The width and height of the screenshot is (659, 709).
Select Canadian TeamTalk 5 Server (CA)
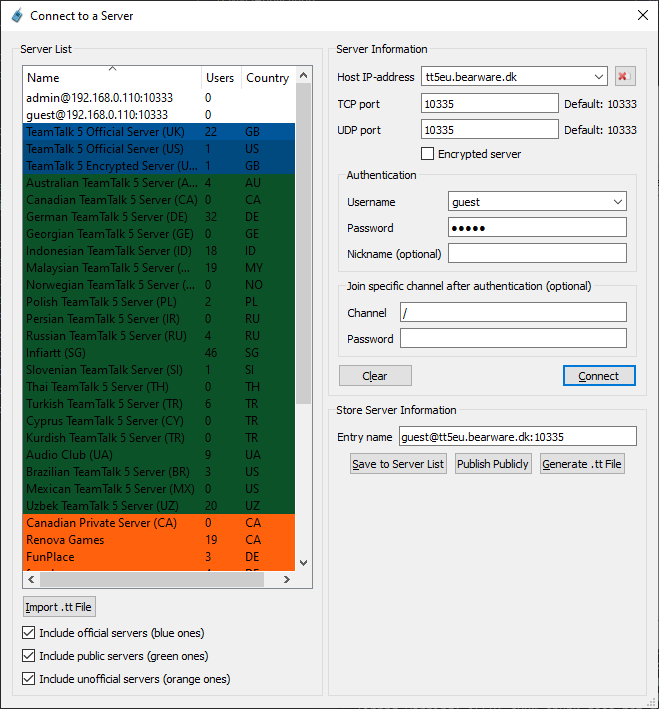tap(159, 200)
